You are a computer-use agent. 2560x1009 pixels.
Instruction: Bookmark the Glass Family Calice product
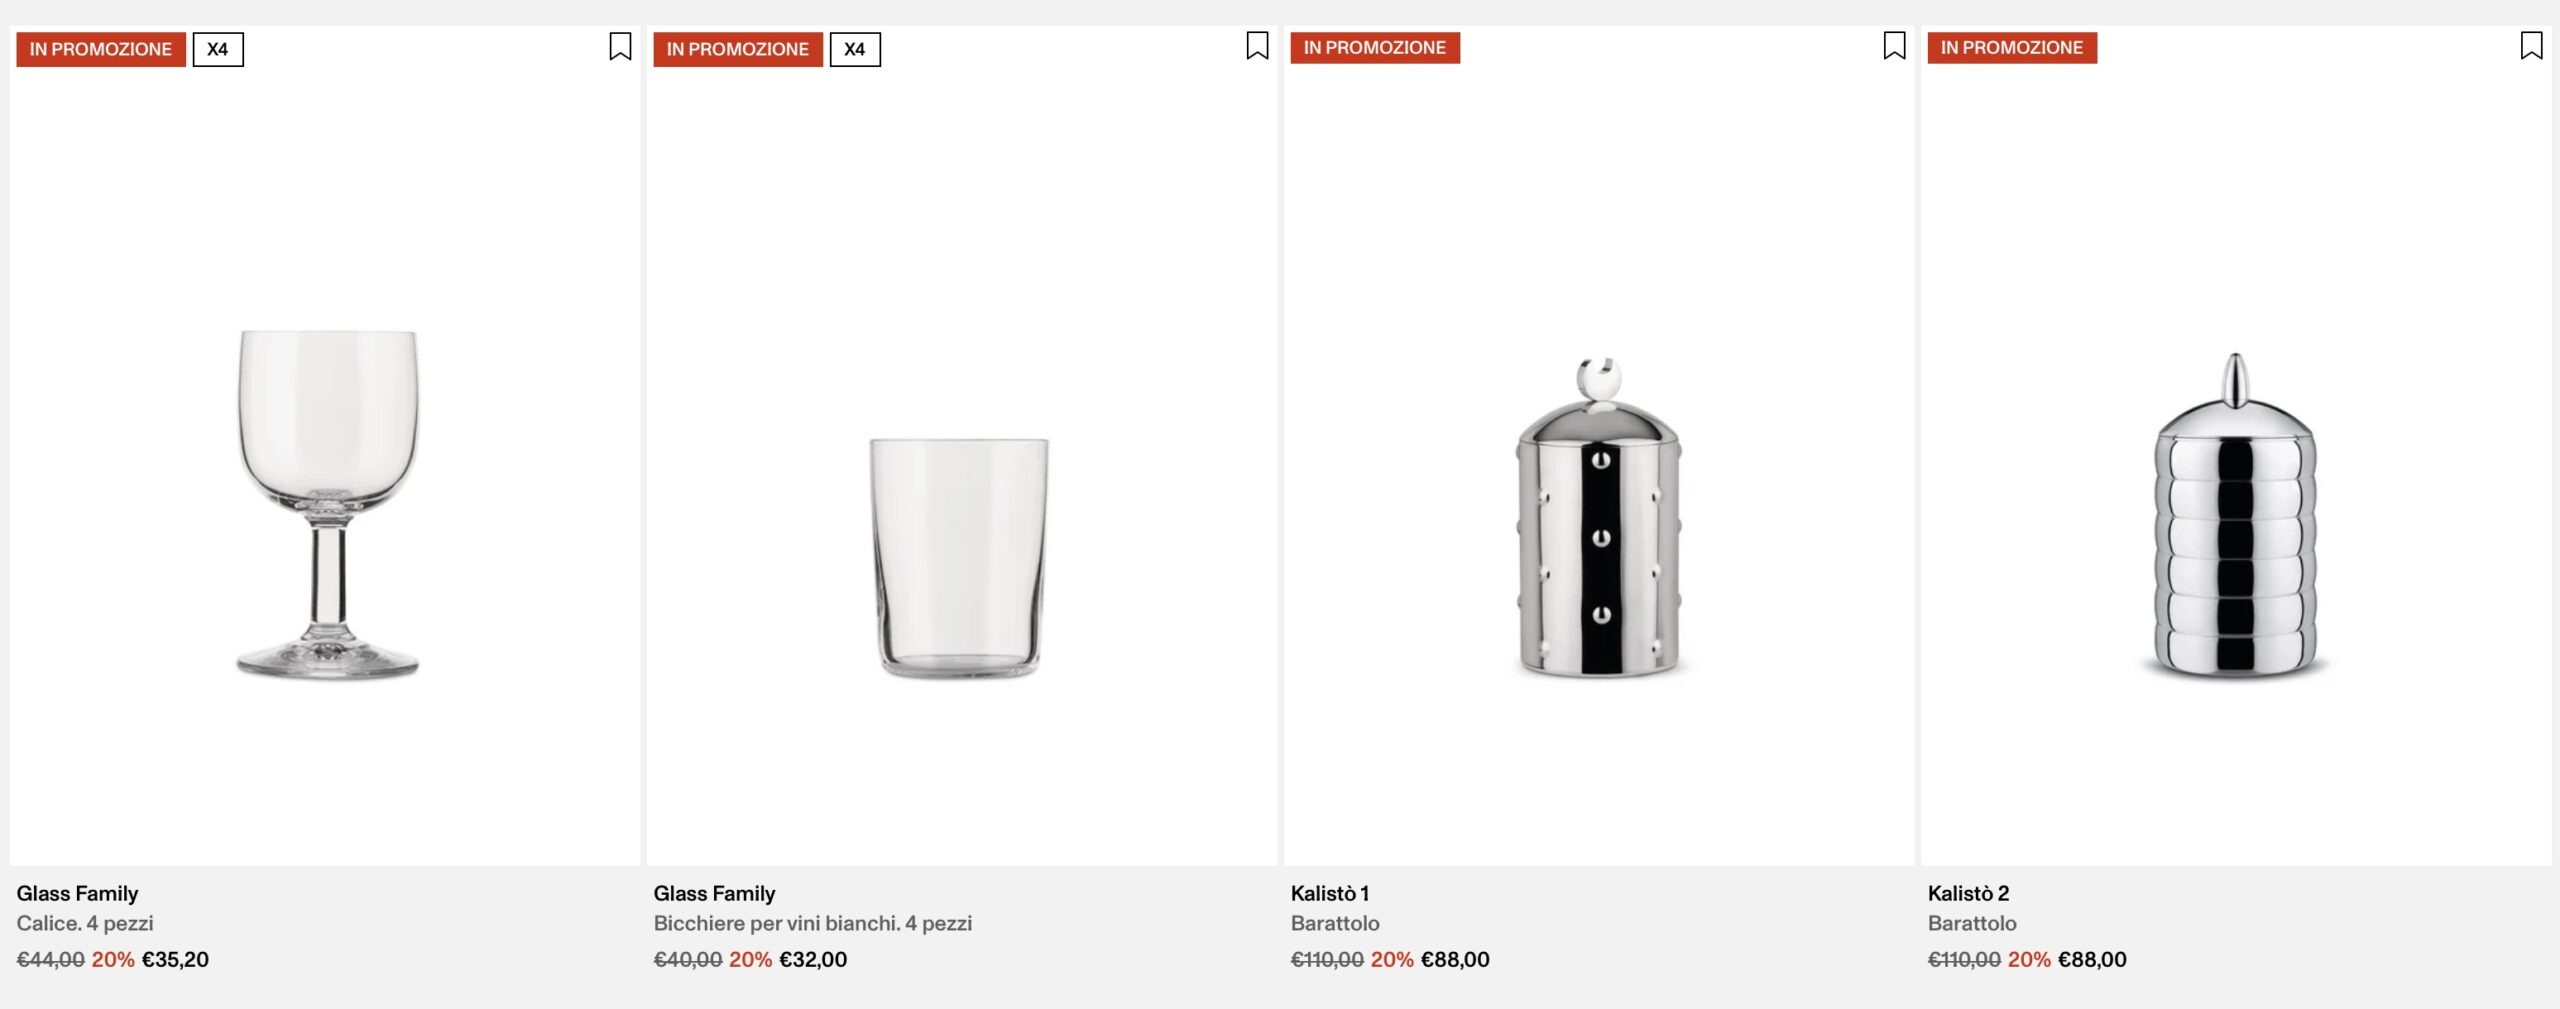[x=620, y=47]
